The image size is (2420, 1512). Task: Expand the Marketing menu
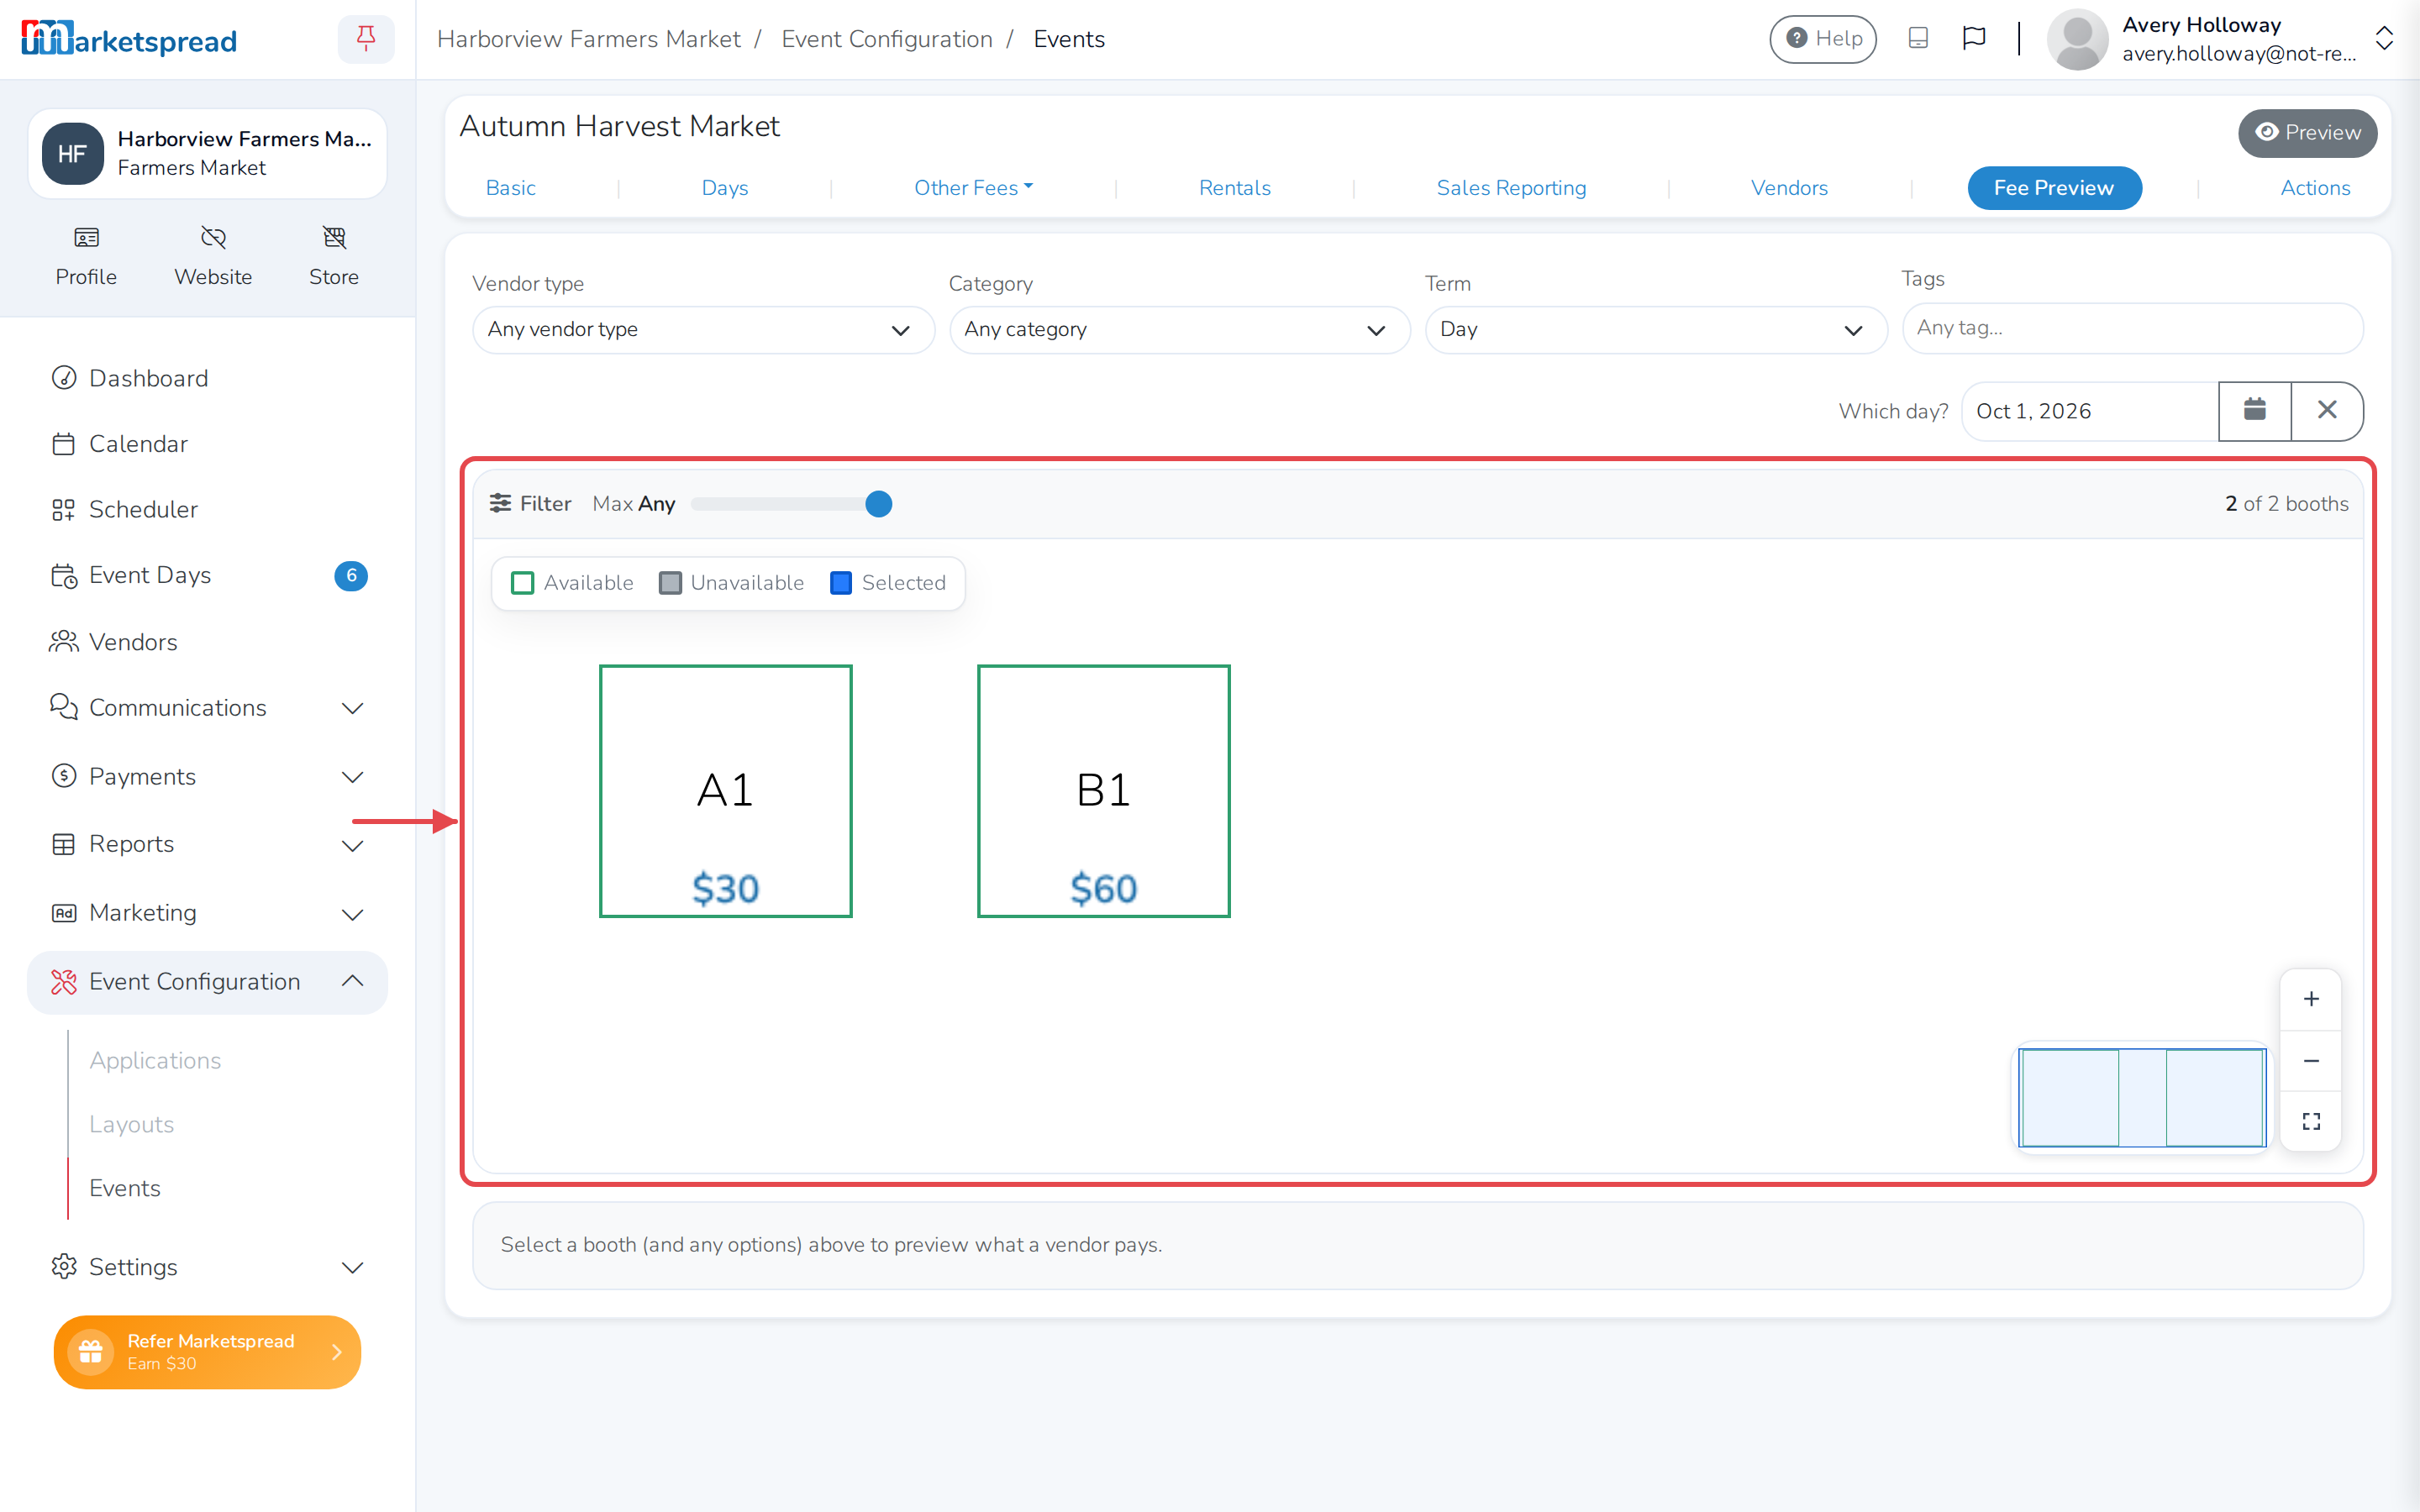click(207, 914)
